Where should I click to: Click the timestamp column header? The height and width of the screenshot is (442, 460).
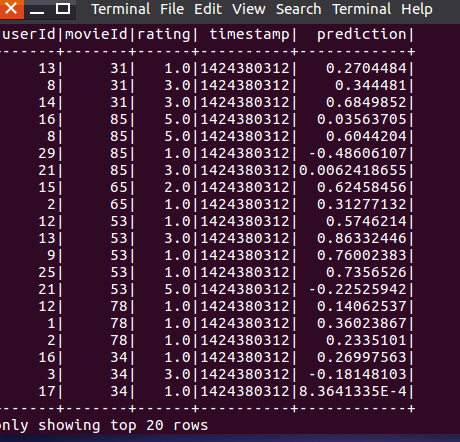[249, 35]
